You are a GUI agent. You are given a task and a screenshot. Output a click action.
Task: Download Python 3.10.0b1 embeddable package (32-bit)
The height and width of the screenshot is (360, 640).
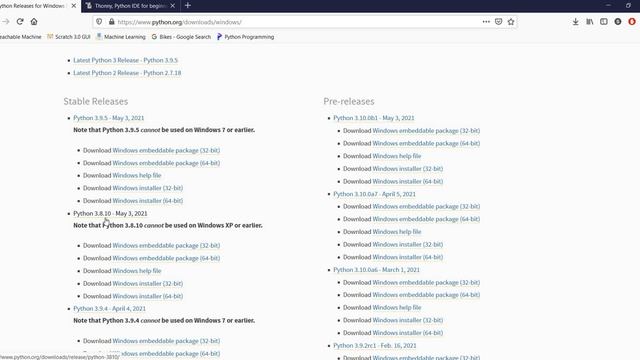coord(426,131)
